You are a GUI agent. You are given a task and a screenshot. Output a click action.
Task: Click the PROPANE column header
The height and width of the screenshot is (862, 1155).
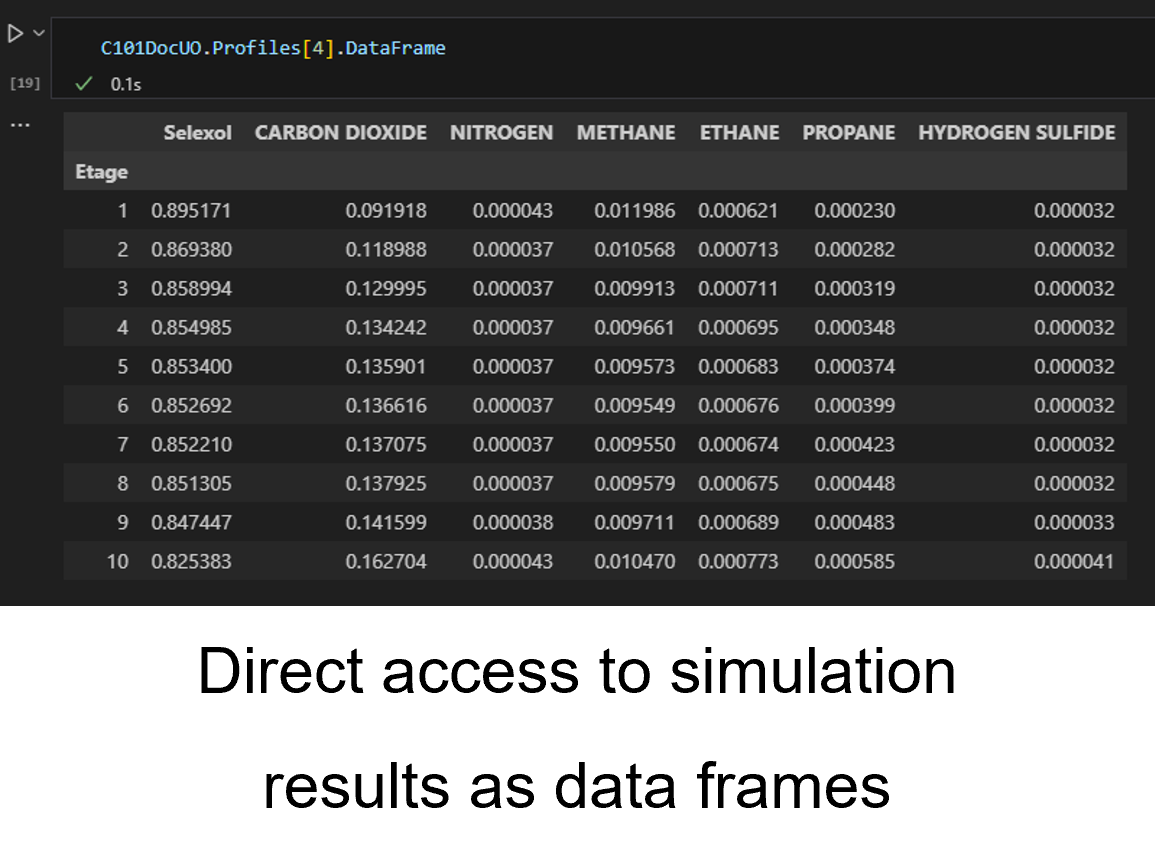coord(848,133)
